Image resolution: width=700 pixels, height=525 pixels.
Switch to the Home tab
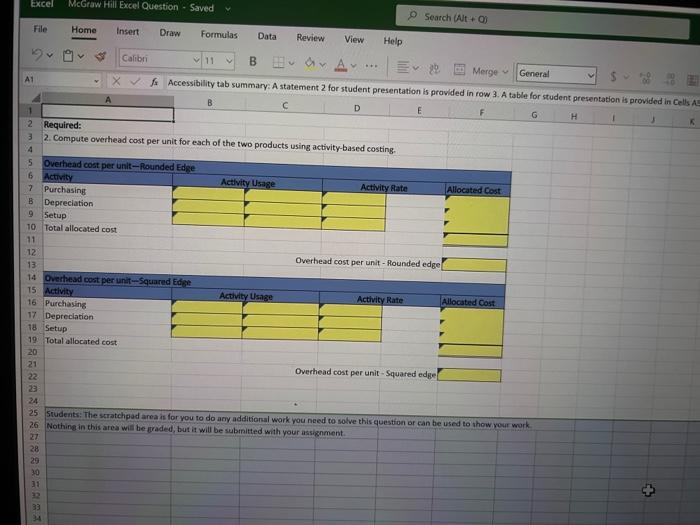tap(84, 30)
